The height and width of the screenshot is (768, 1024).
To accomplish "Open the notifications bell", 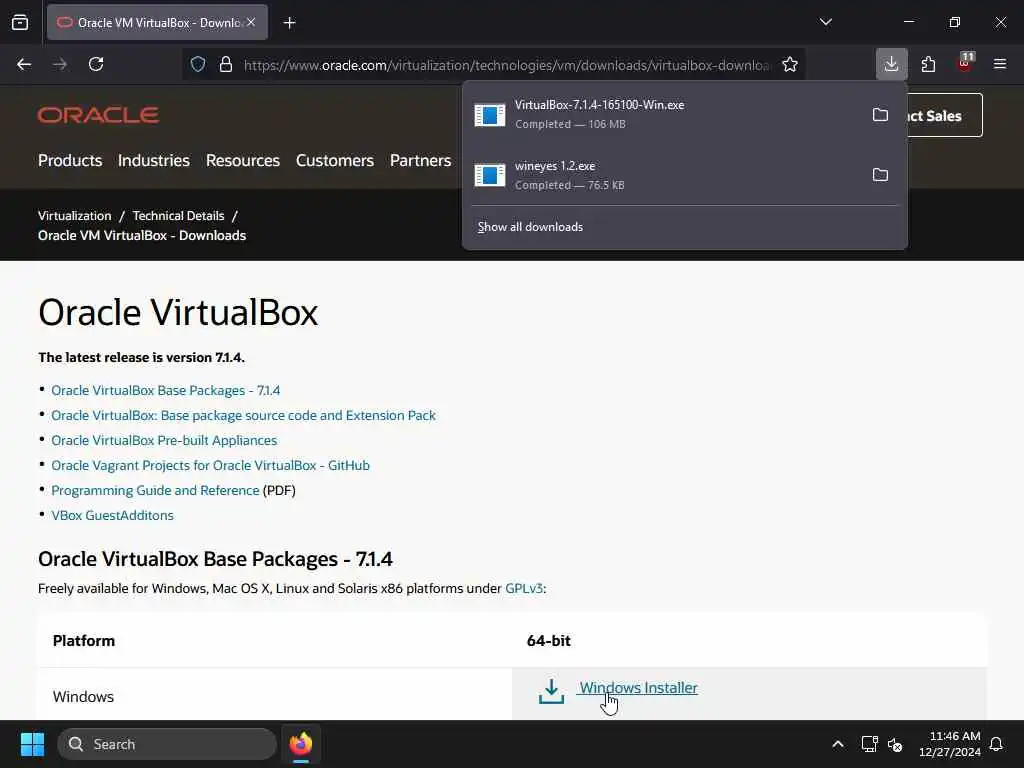I will tap(996, 744).
